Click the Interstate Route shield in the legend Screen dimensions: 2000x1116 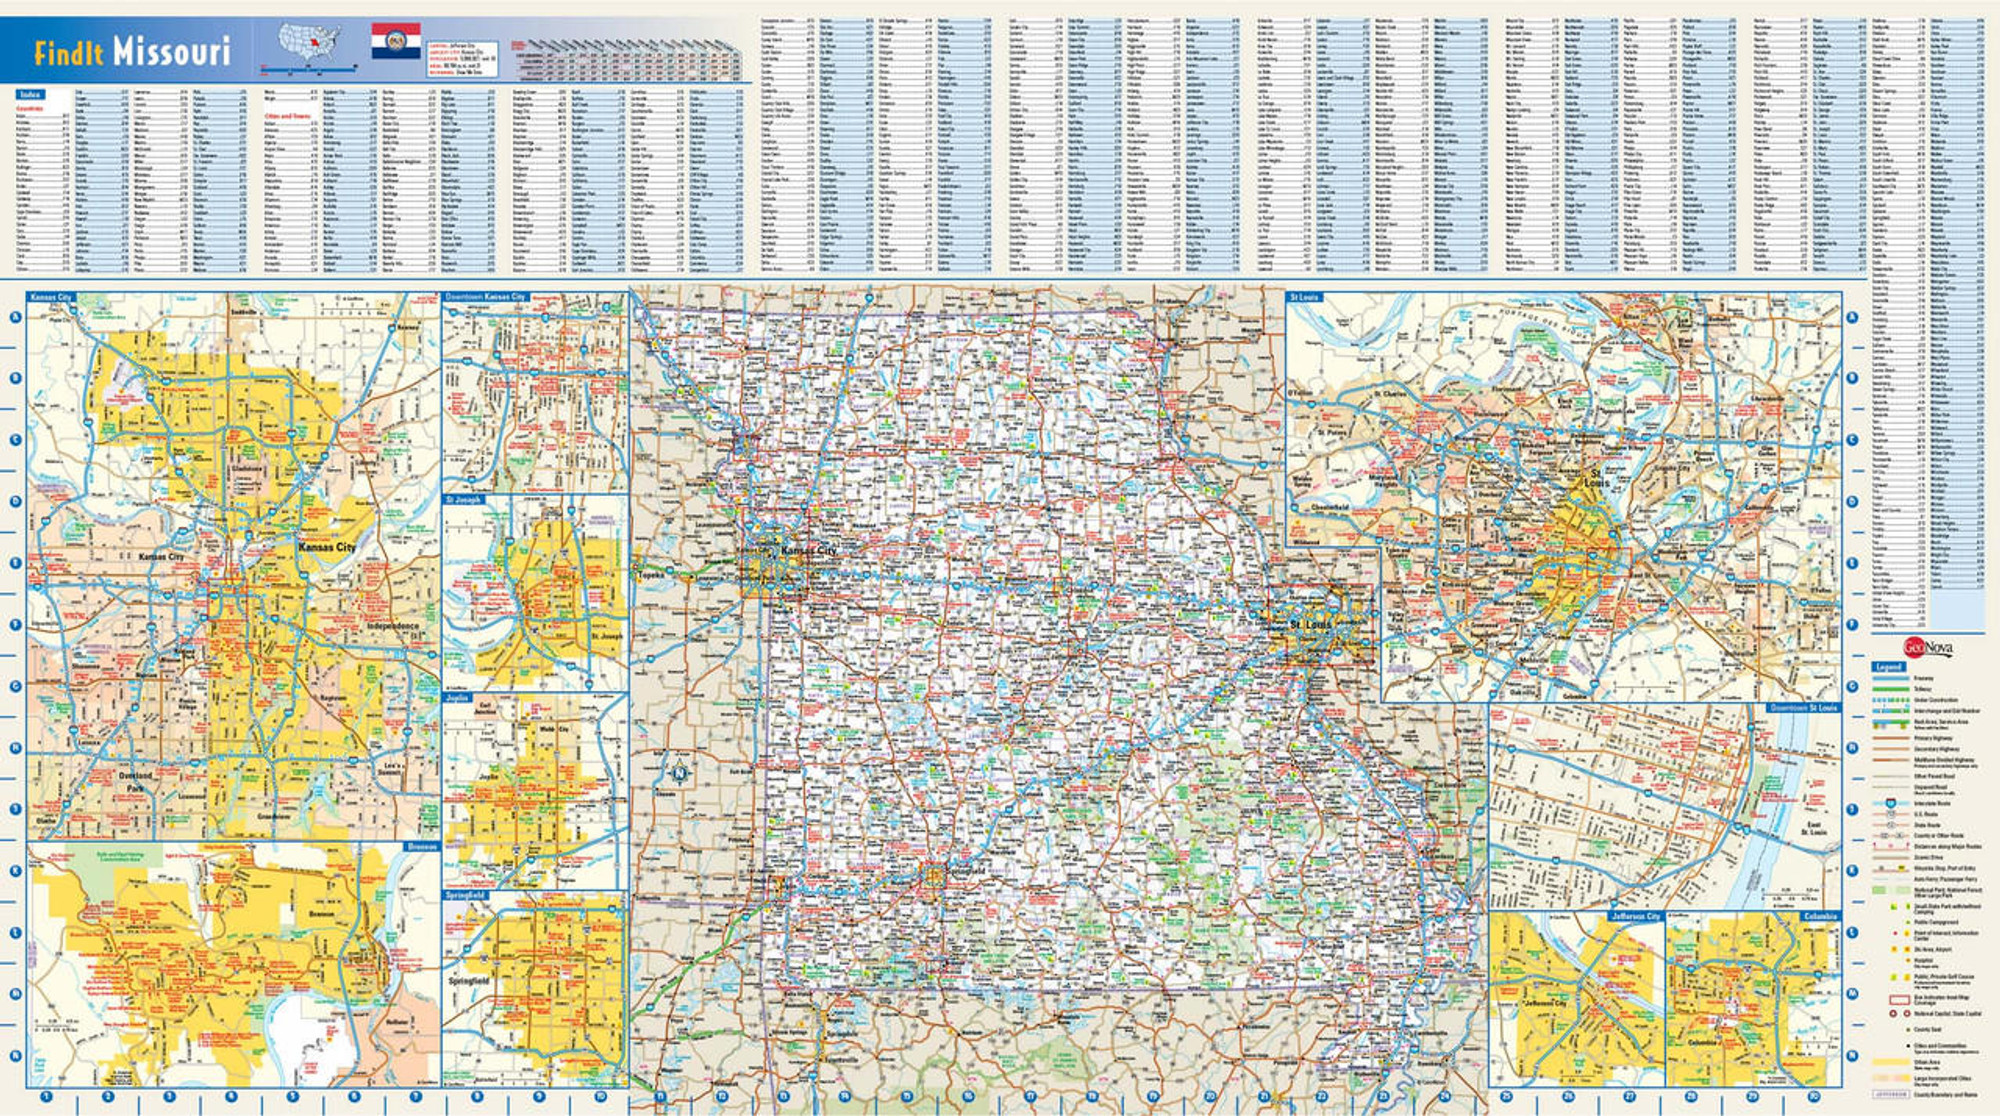click(1890, 803)
